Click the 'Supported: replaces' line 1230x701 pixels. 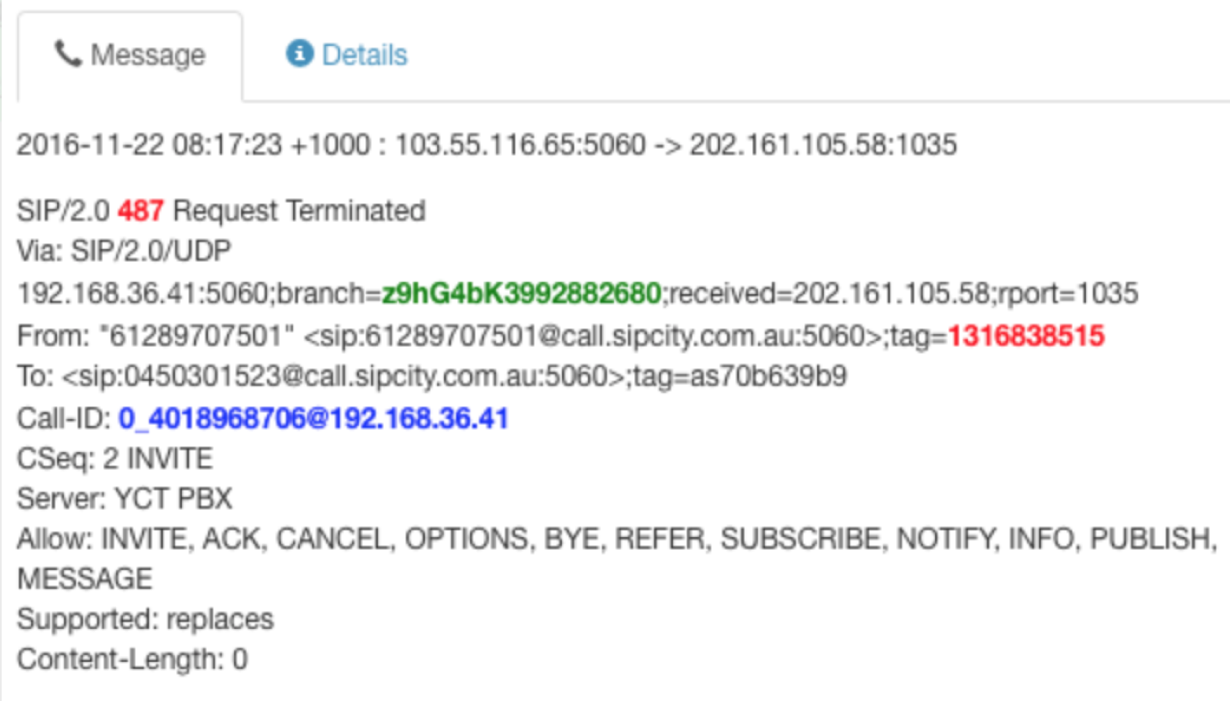click(145, 620)
